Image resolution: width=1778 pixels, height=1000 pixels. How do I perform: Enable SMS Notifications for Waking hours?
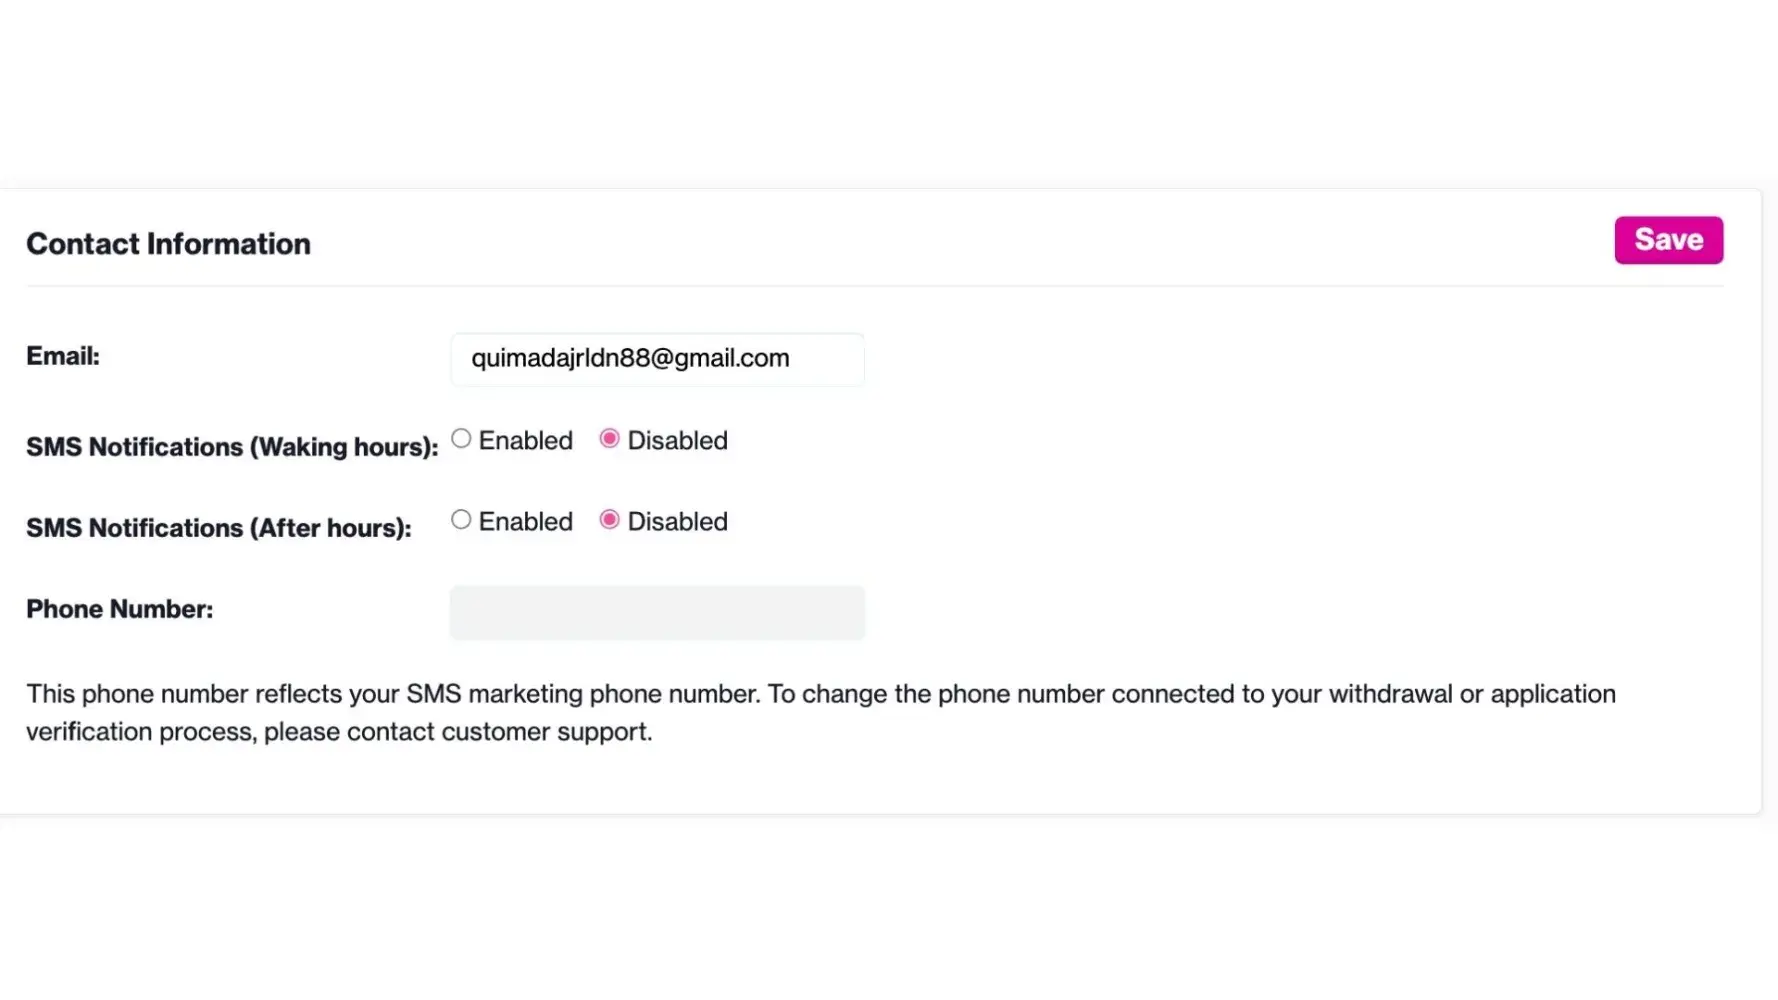[x=461, y=439]
